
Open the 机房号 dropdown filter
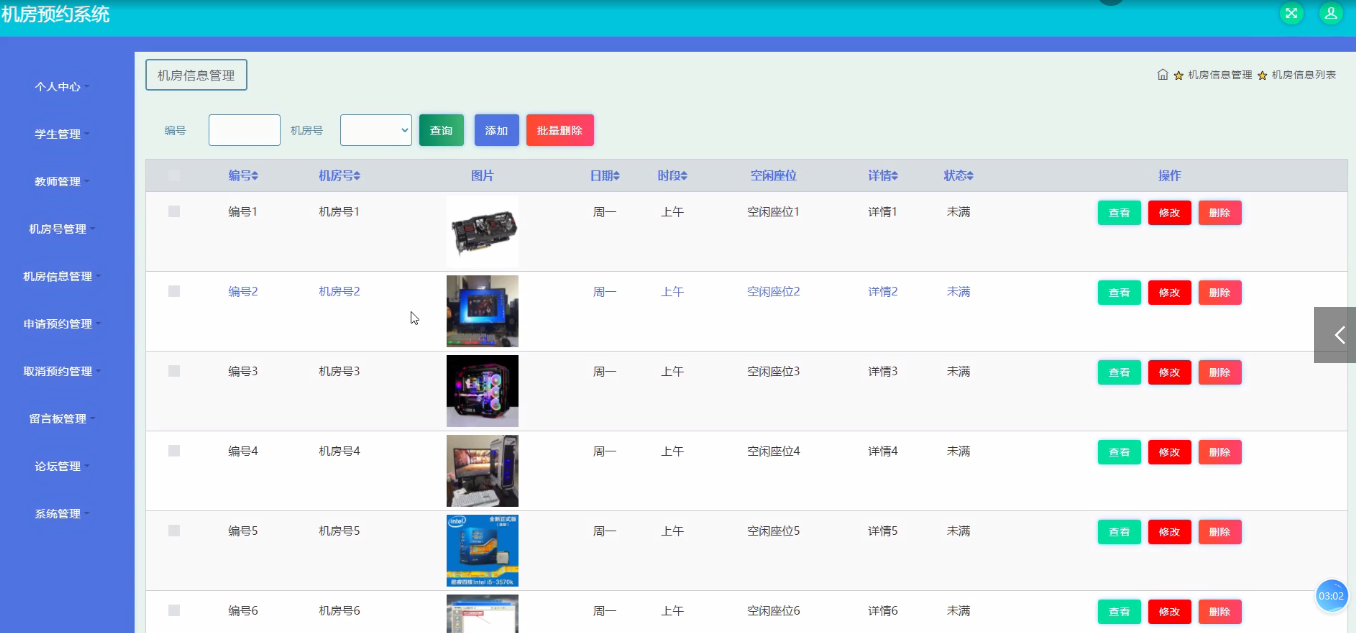click(376, 130)
